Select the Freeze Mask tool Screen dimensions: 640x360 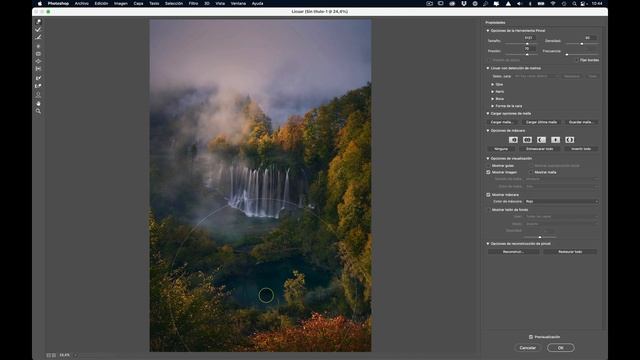pyautogui.click(x=38, y=78)
